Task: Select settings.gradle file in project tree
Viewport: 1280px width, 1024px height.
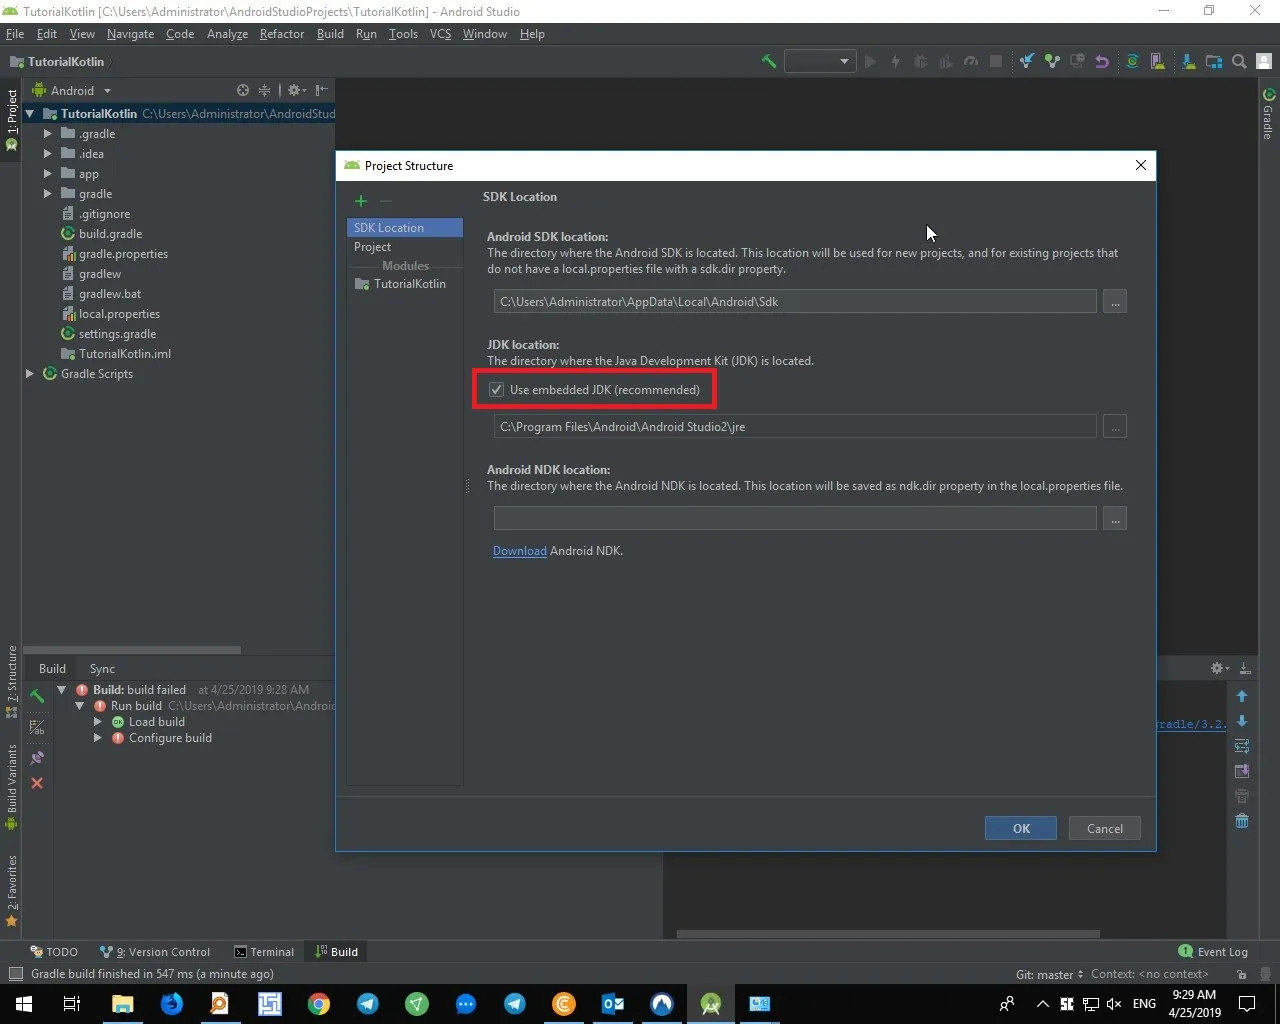Action: (x=108, y=334)
